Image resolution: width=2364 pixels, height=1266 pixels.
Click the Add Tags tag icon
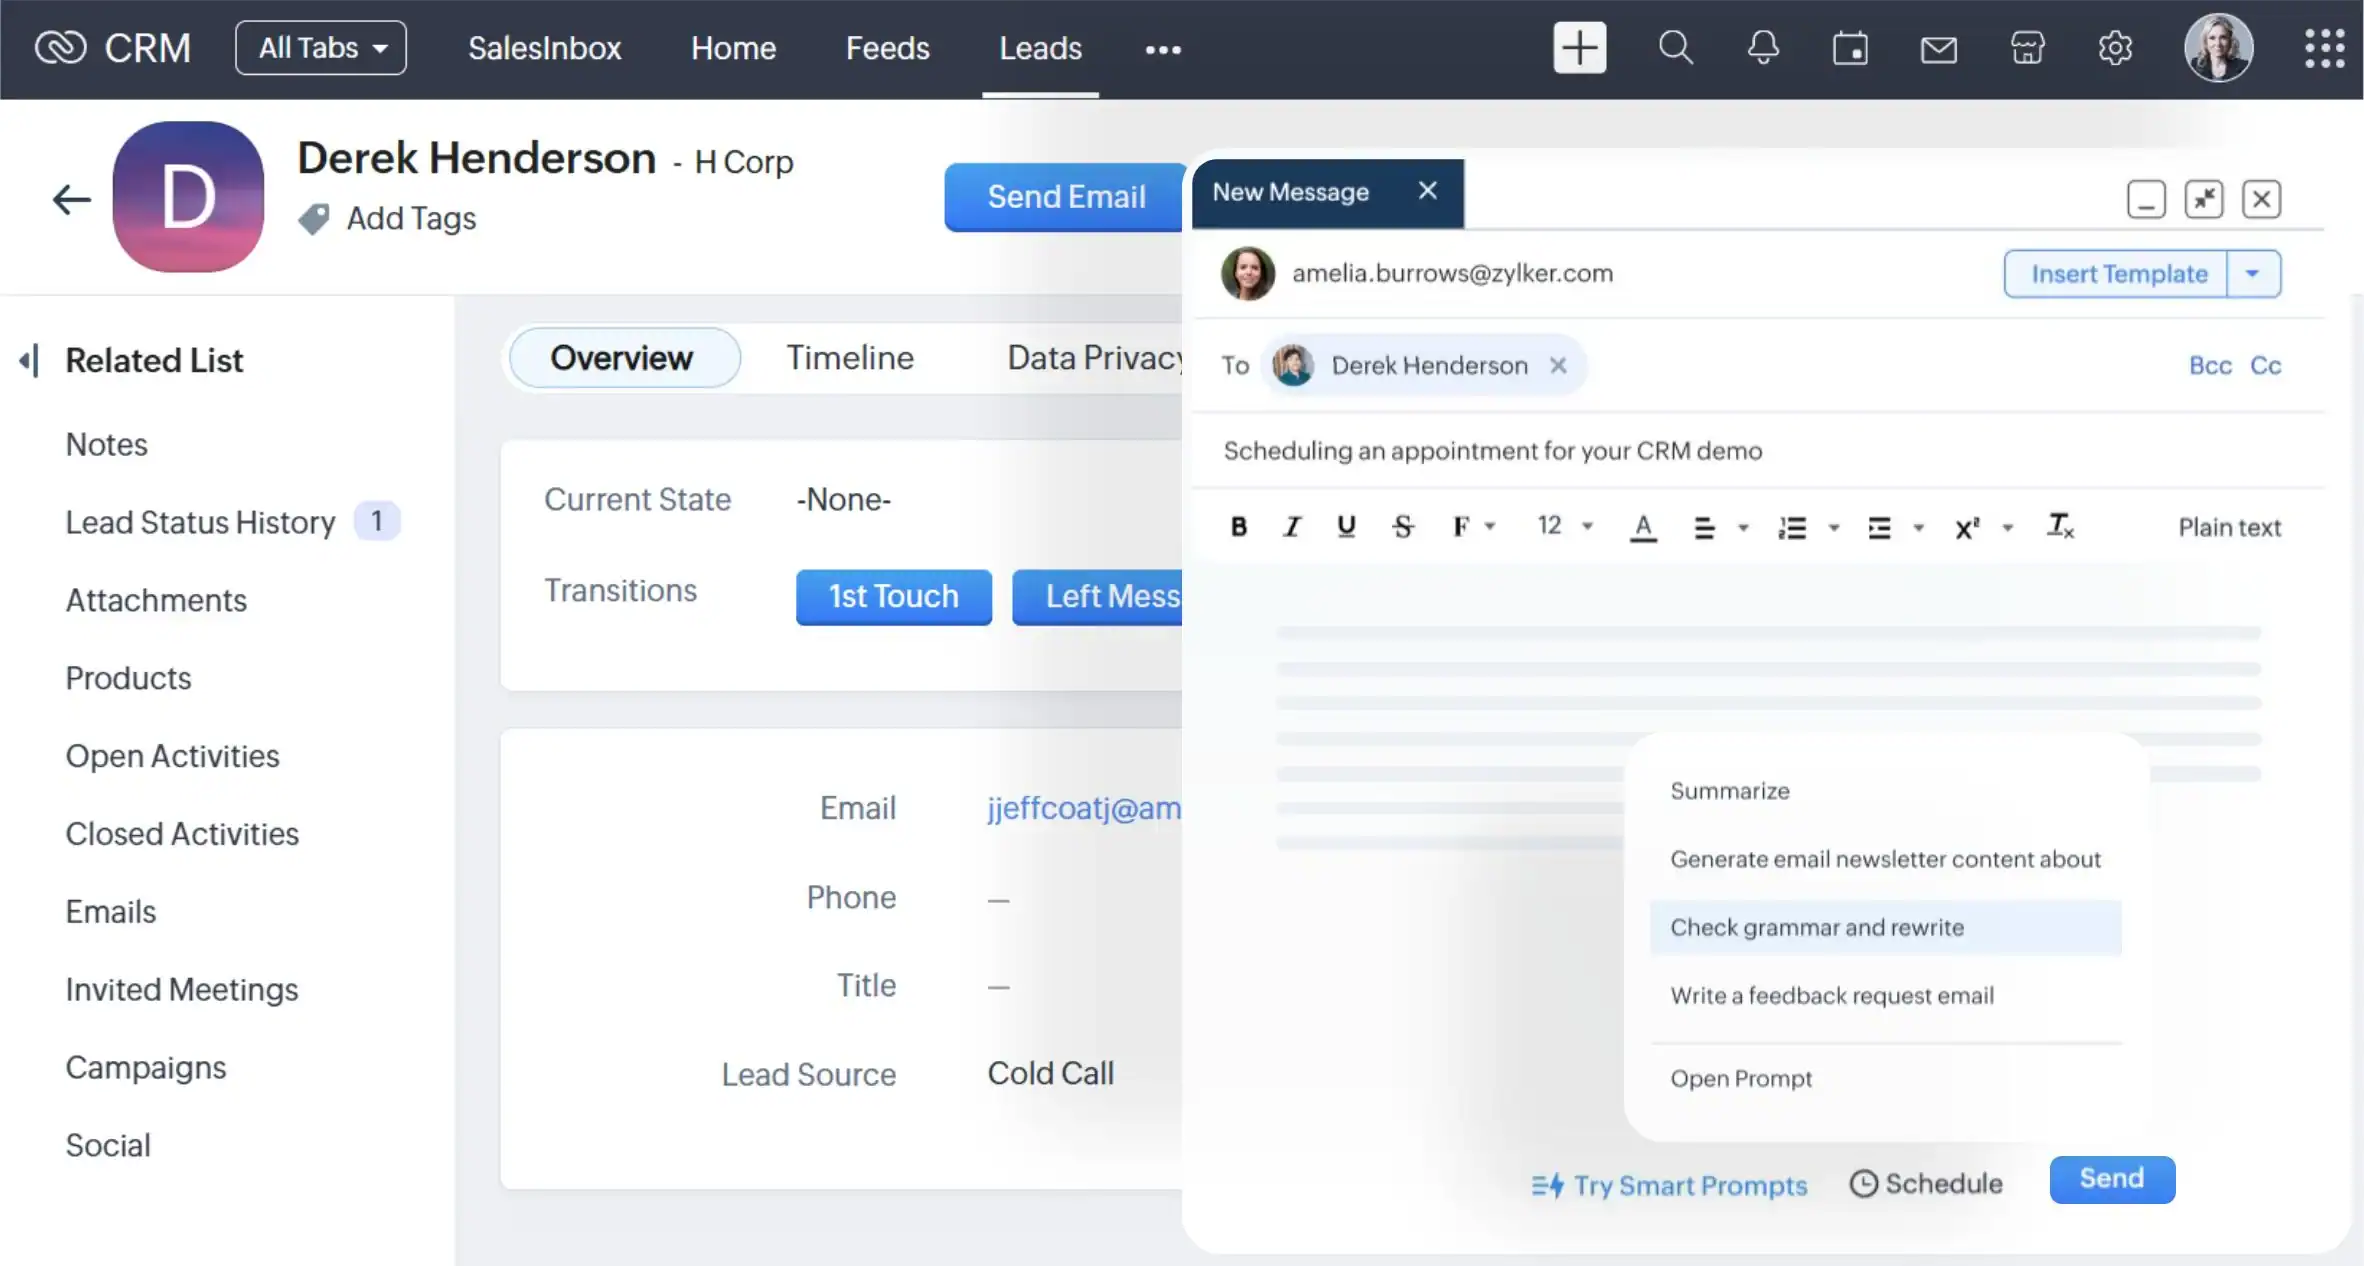[x=314, y=218]
